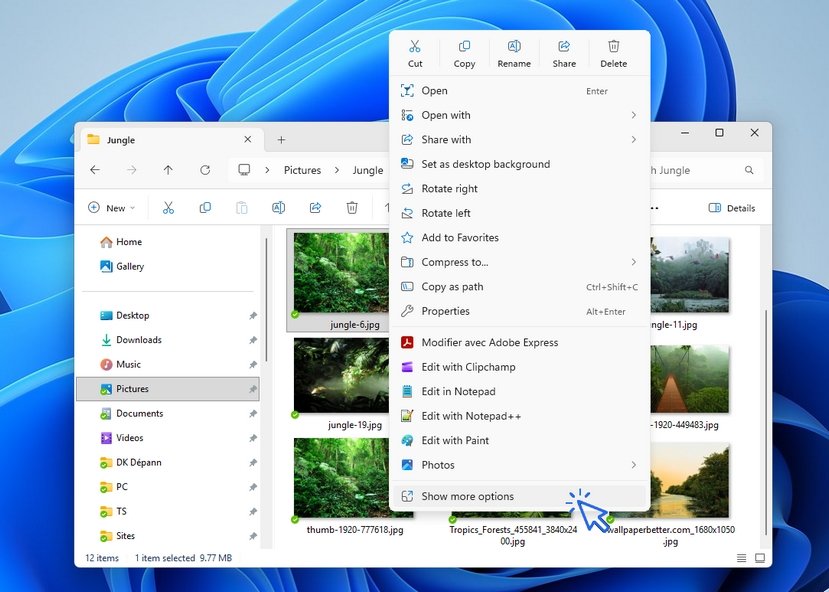Screen dimensions: 829x592
Task: Click the Rename icon in context menu
Action: 514,53
